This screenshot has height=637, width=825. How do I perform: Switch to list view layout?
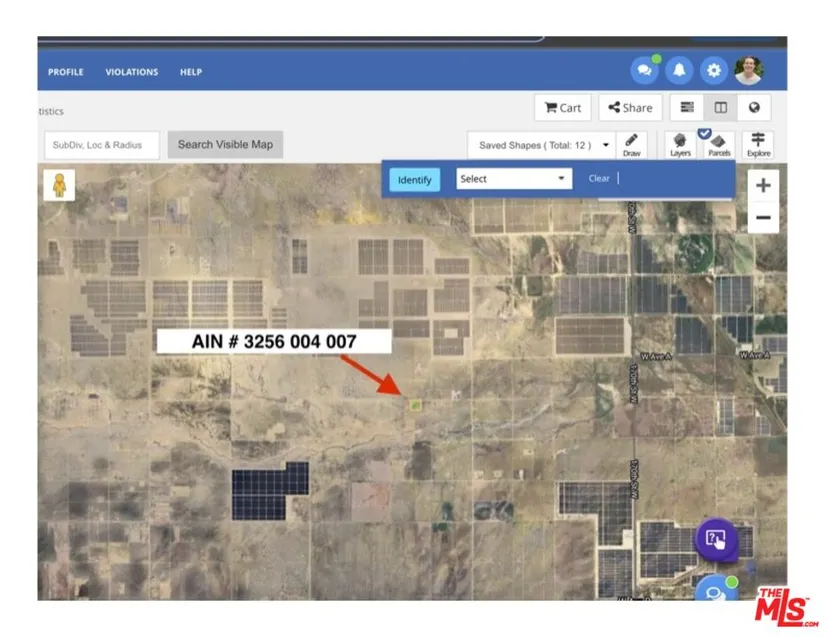687,107
